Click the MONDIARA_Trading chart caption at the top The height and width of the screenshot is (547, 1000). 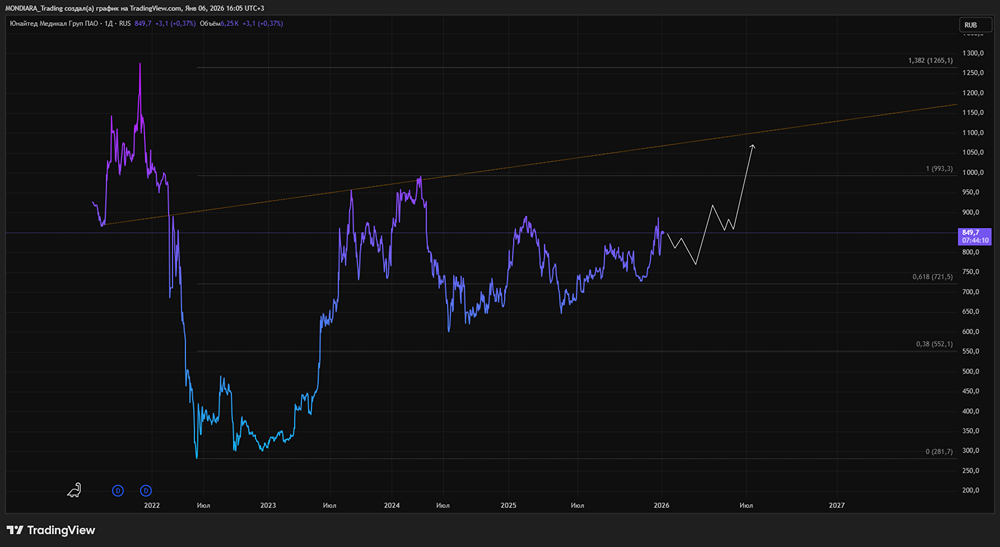[135, 8]
